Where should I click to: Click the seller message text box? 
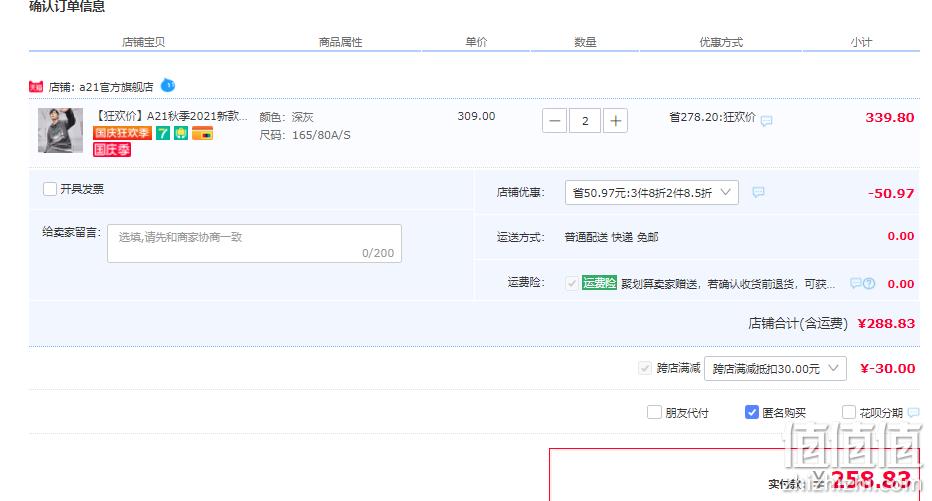[254, 244]
